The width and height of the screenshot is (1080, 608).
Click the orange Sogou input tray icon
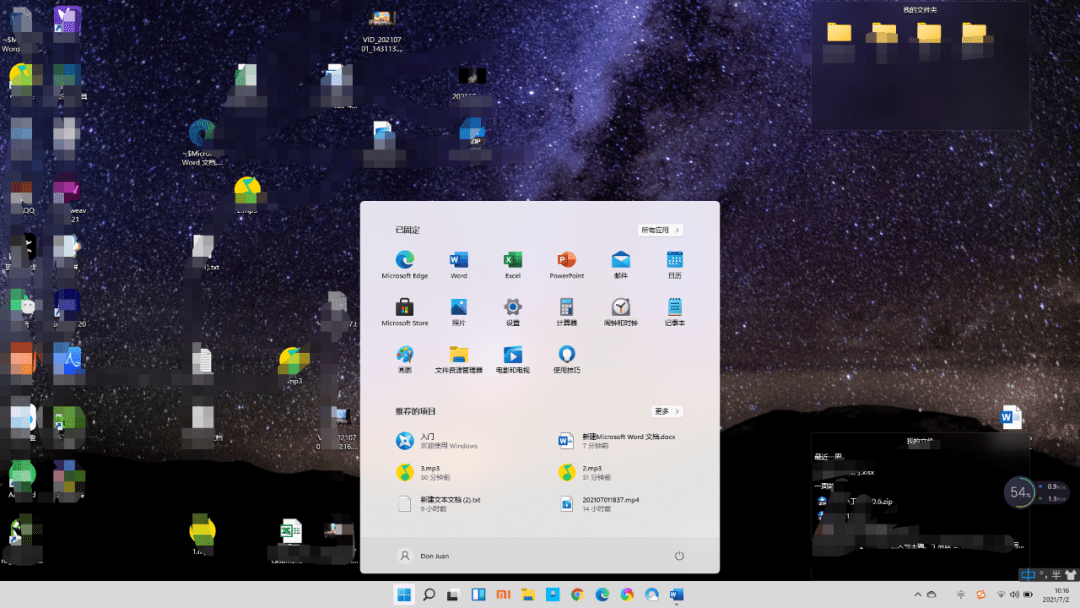pos(981,595)
